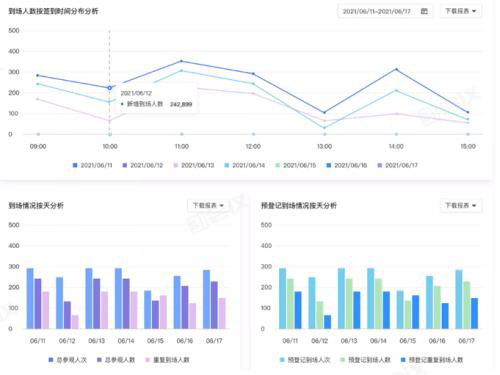Toggle the 2021/06/17 legend series

tap(397, 165)
